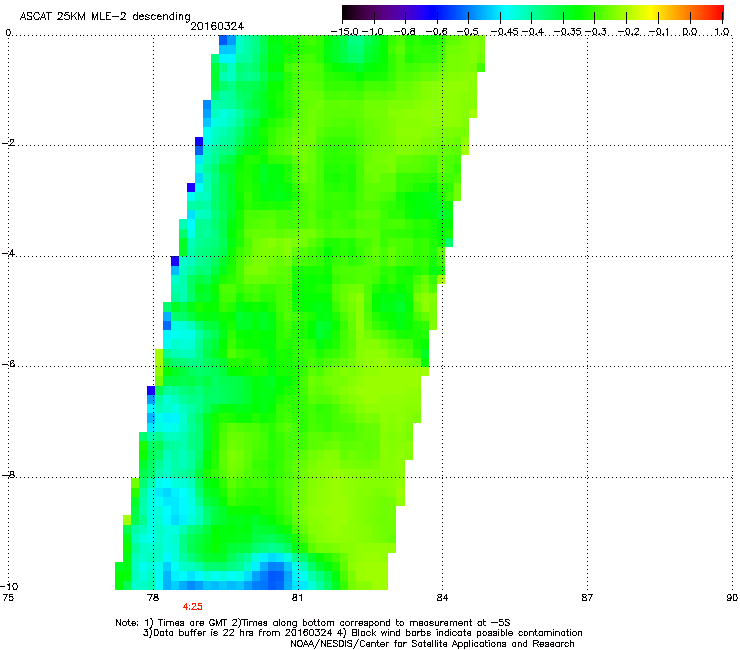The image size is (740, 650).
Task: Click the "87" longitude axis label
Action: [587, 598]
